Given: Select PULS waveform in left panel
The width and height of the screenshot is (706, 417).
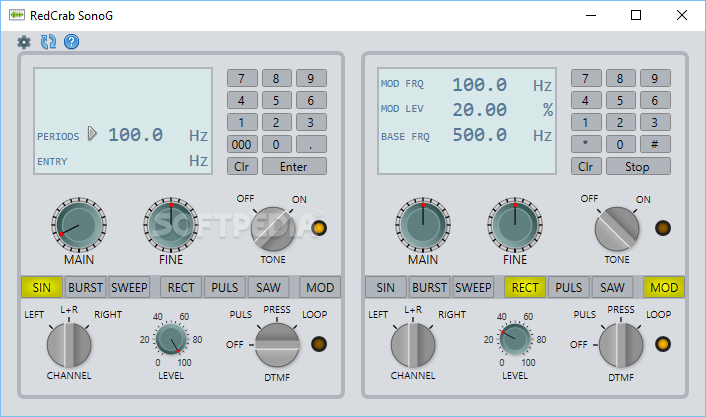Looking at the screenshot, I should coord(225,287).
